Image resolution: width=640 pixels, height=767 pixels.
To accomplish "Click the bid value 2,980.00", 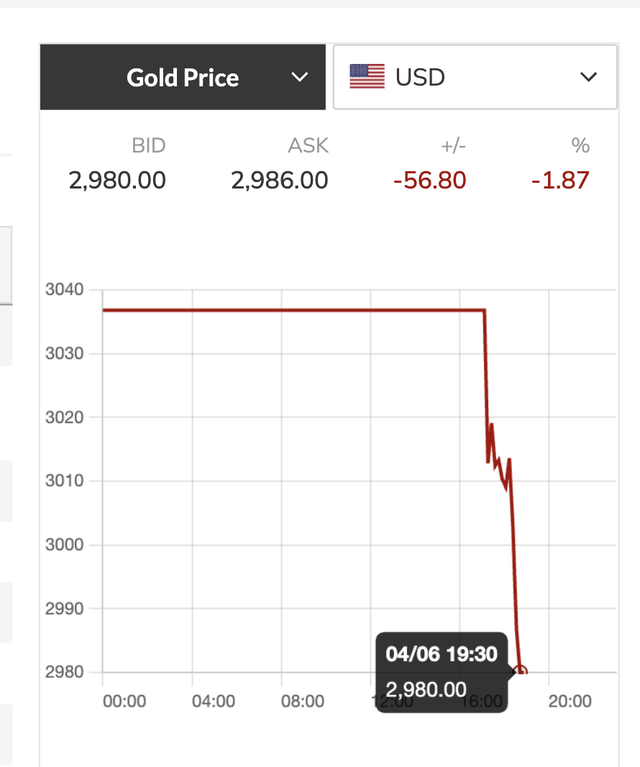I will coord(117,181).
